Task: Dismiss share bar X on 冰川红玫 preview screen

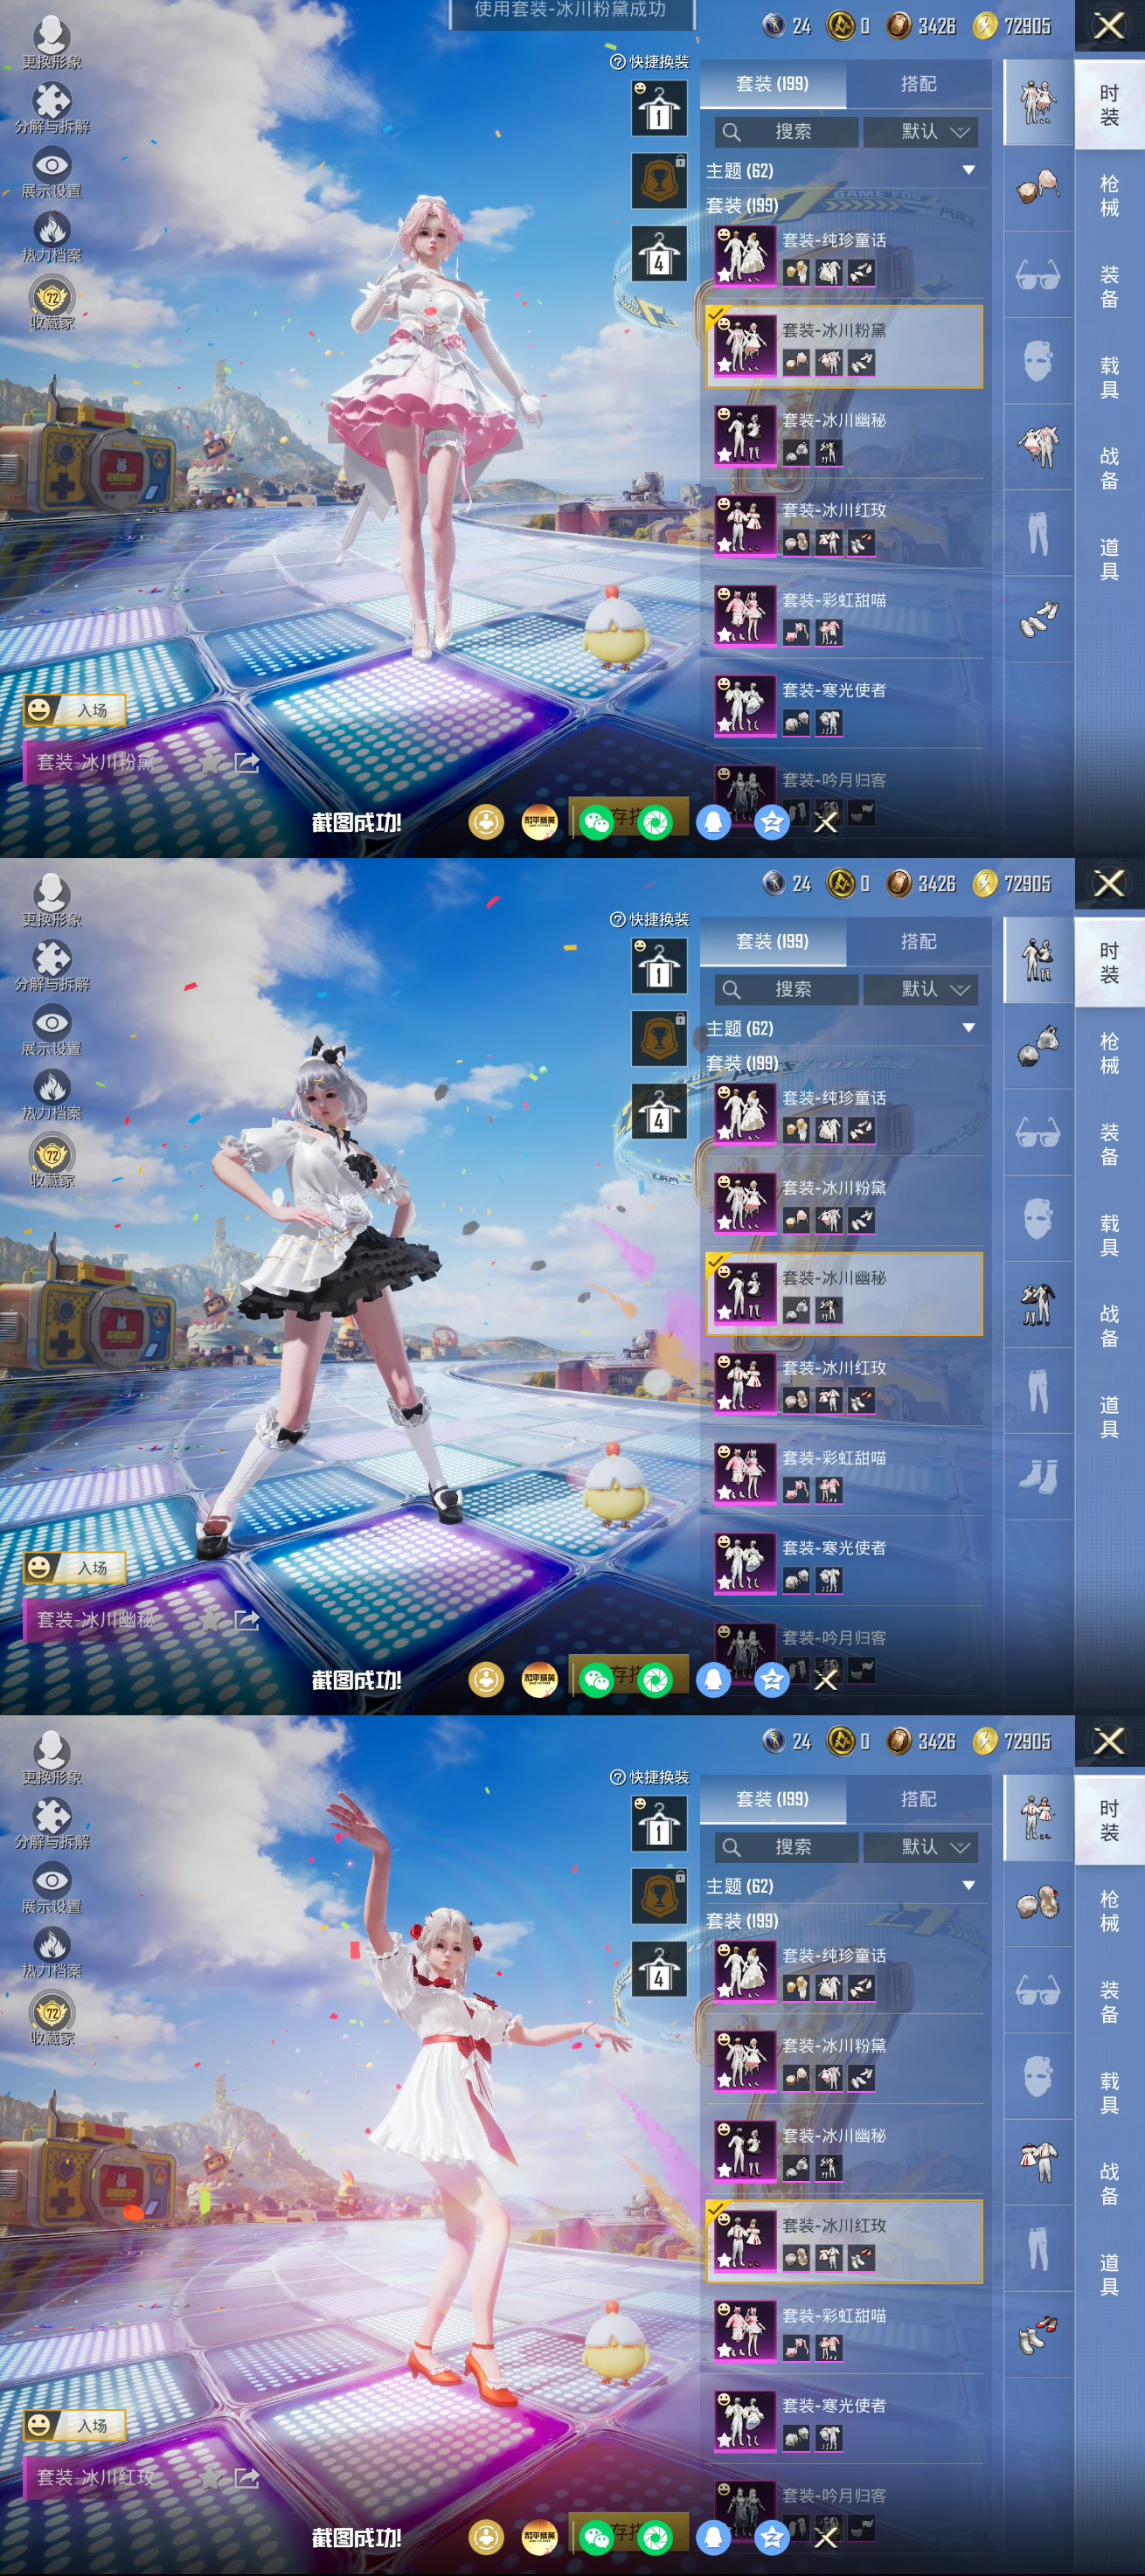Action: [826, 2538]
